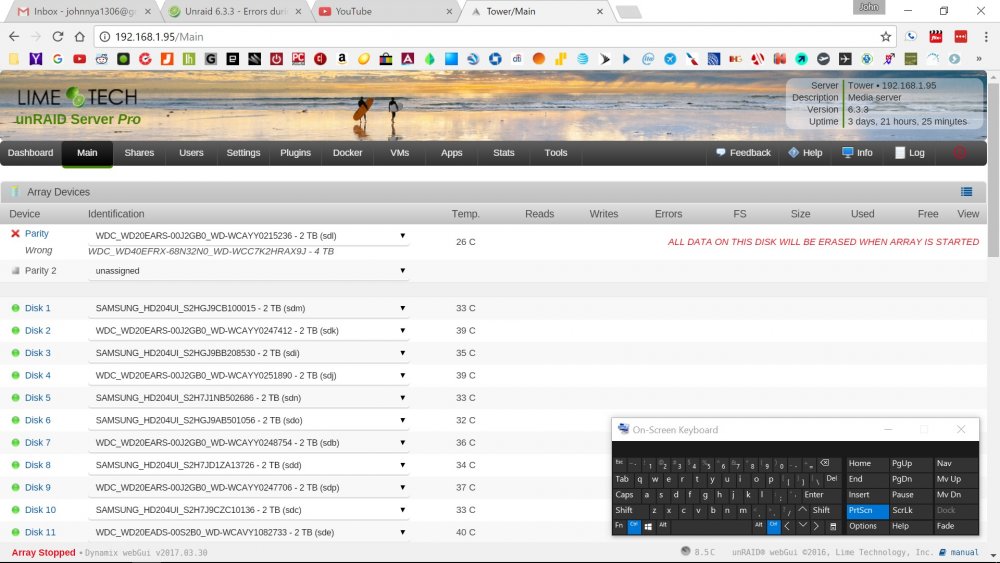
Task: Click the red power icon in navigation bar
Action: click(960, 152)
